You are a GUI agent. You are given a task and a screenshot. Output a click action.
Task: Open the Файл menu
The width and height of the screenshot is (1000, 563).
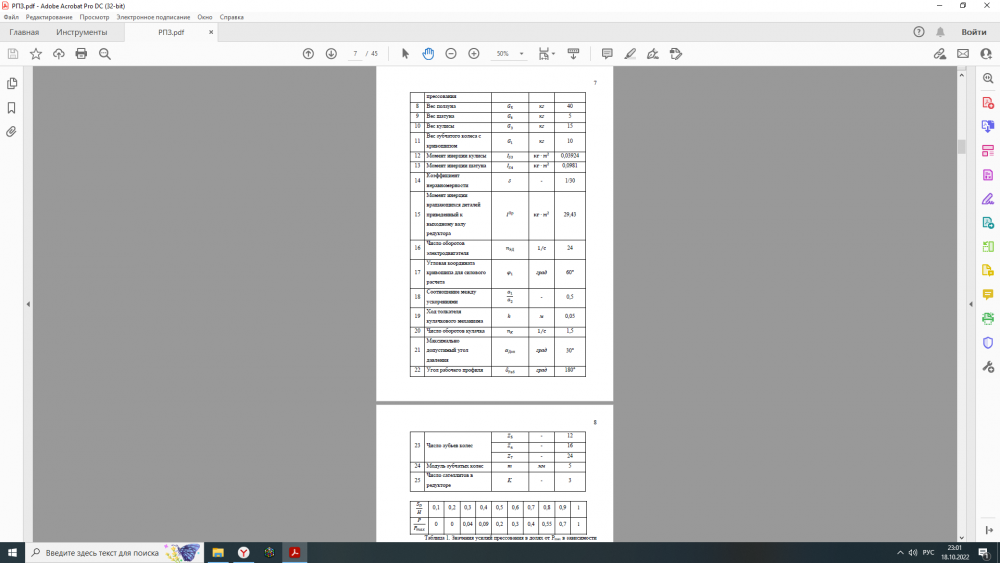(11, 17)
